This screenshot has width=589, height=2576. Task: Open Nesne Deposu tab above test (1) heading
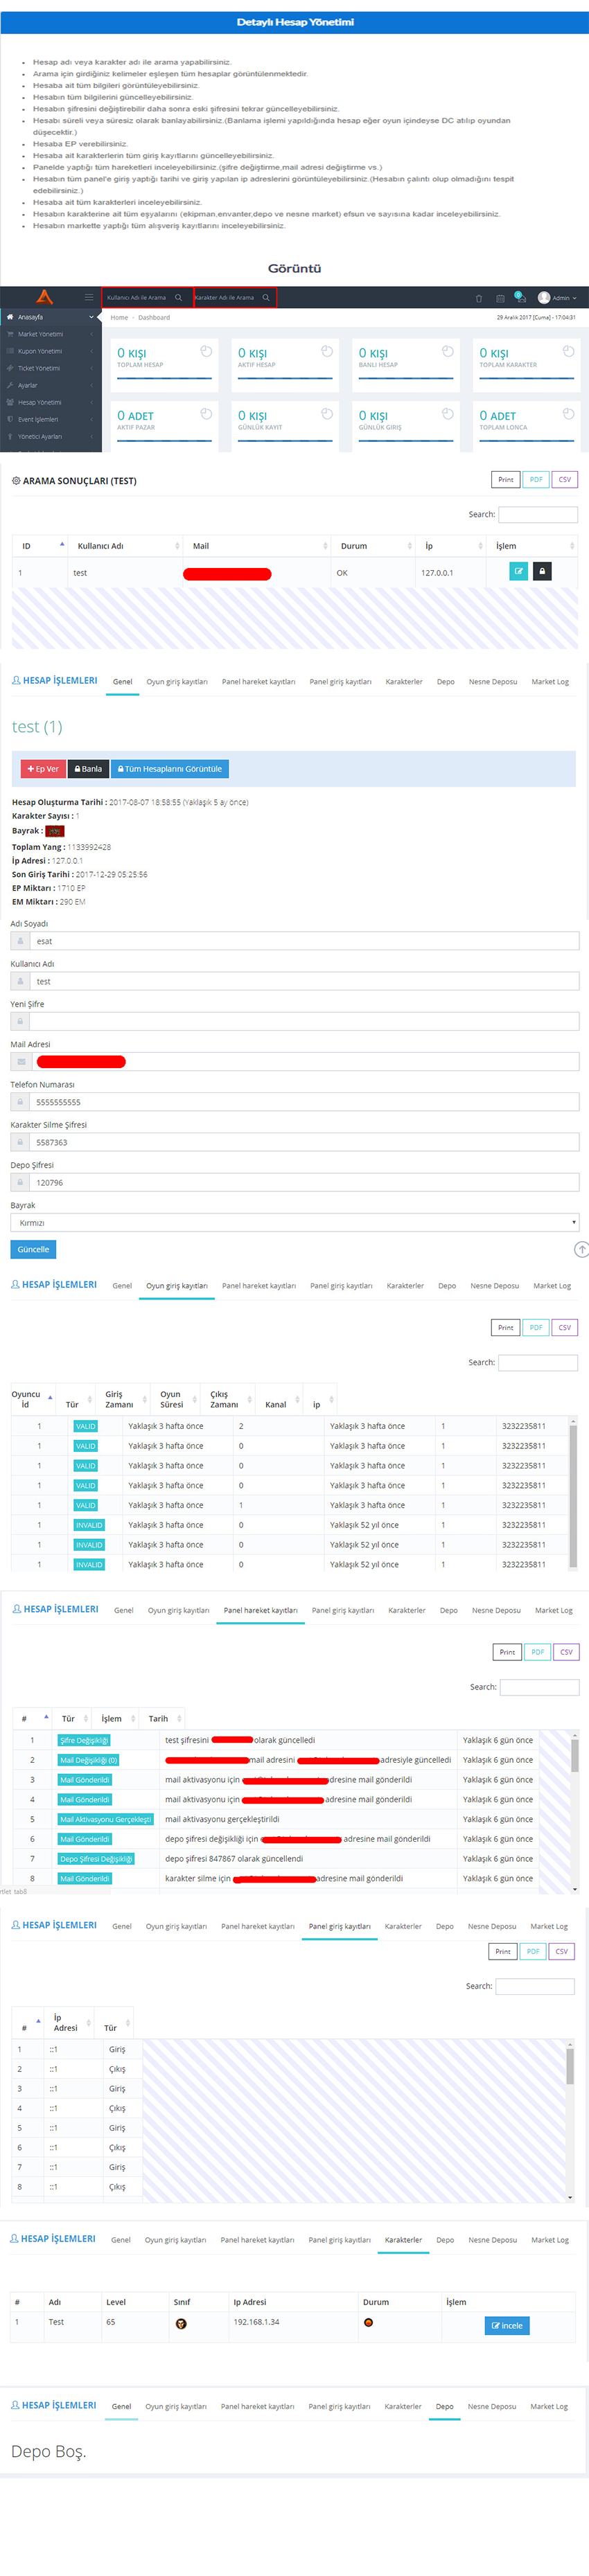pos(492,682)
